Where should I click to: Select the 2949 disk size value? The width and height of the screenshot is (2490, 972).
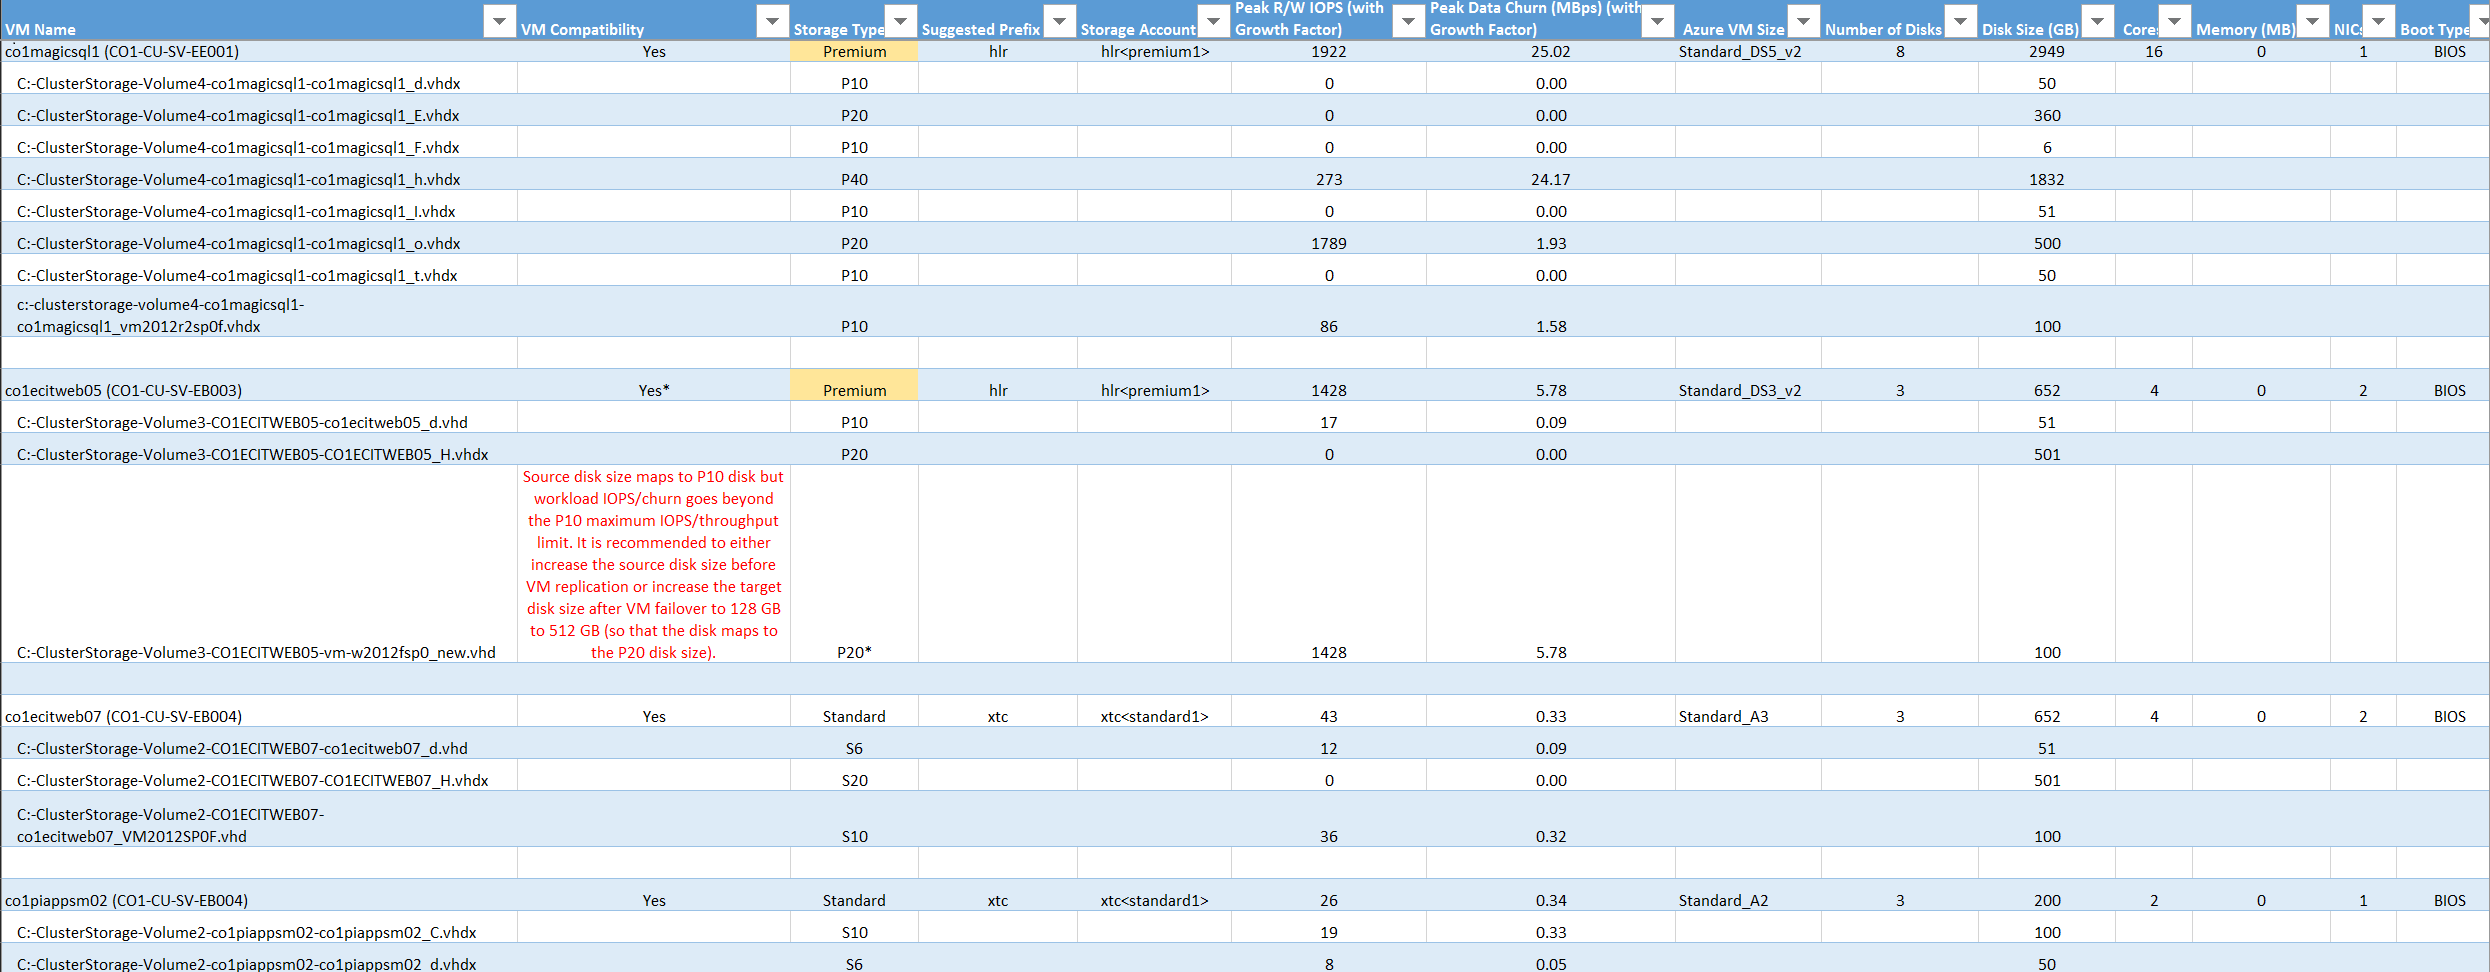(x=2046, y=52)
